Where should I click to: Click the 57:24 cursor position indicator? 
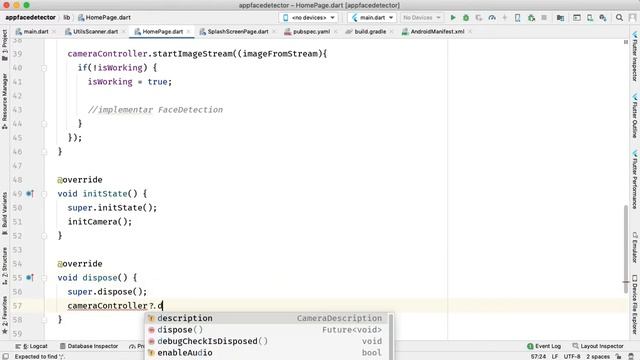point(538,356)
